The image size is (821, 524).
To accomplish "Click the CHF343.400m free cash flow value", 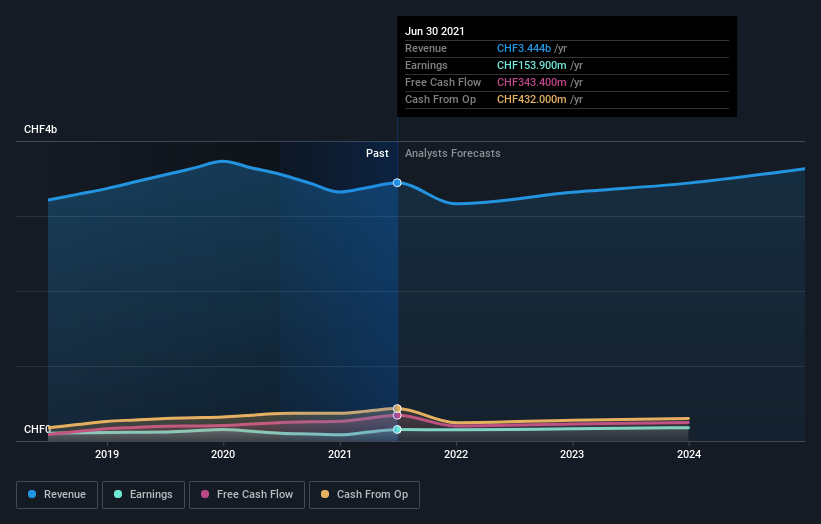I will [x=531, y=82].
